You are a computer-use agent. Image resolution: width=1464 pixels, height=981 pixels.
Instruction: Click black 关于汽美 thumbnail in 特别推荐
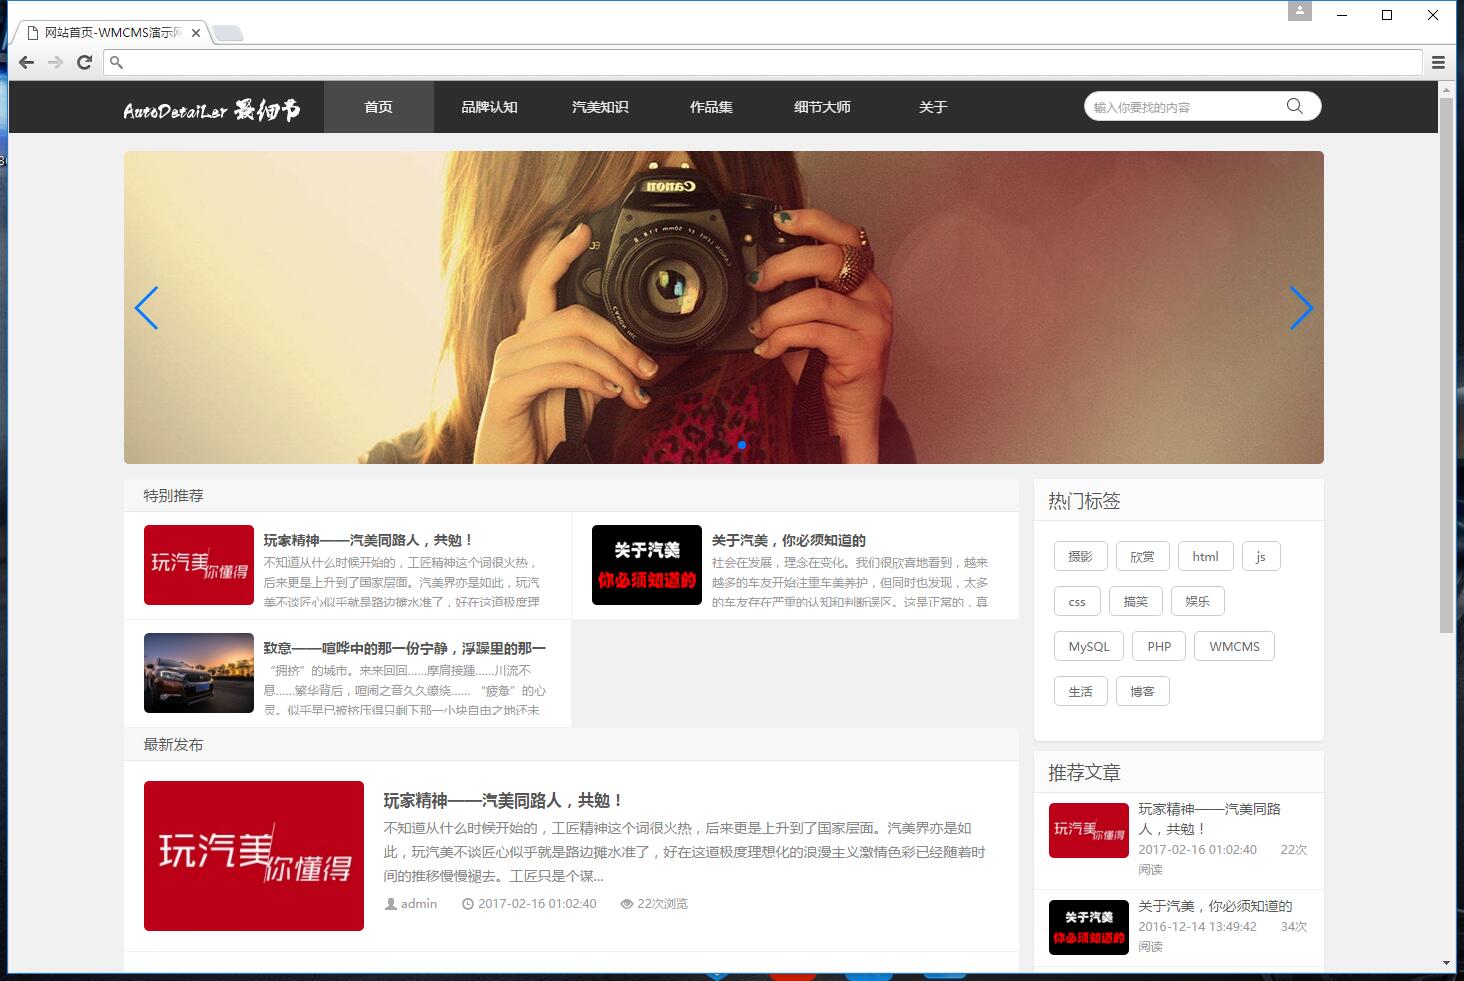[647, 565]
